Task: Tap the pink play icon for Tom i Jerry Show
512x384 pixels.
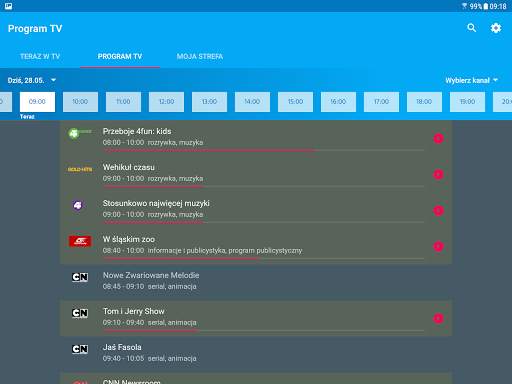Action: click(438, 318)
